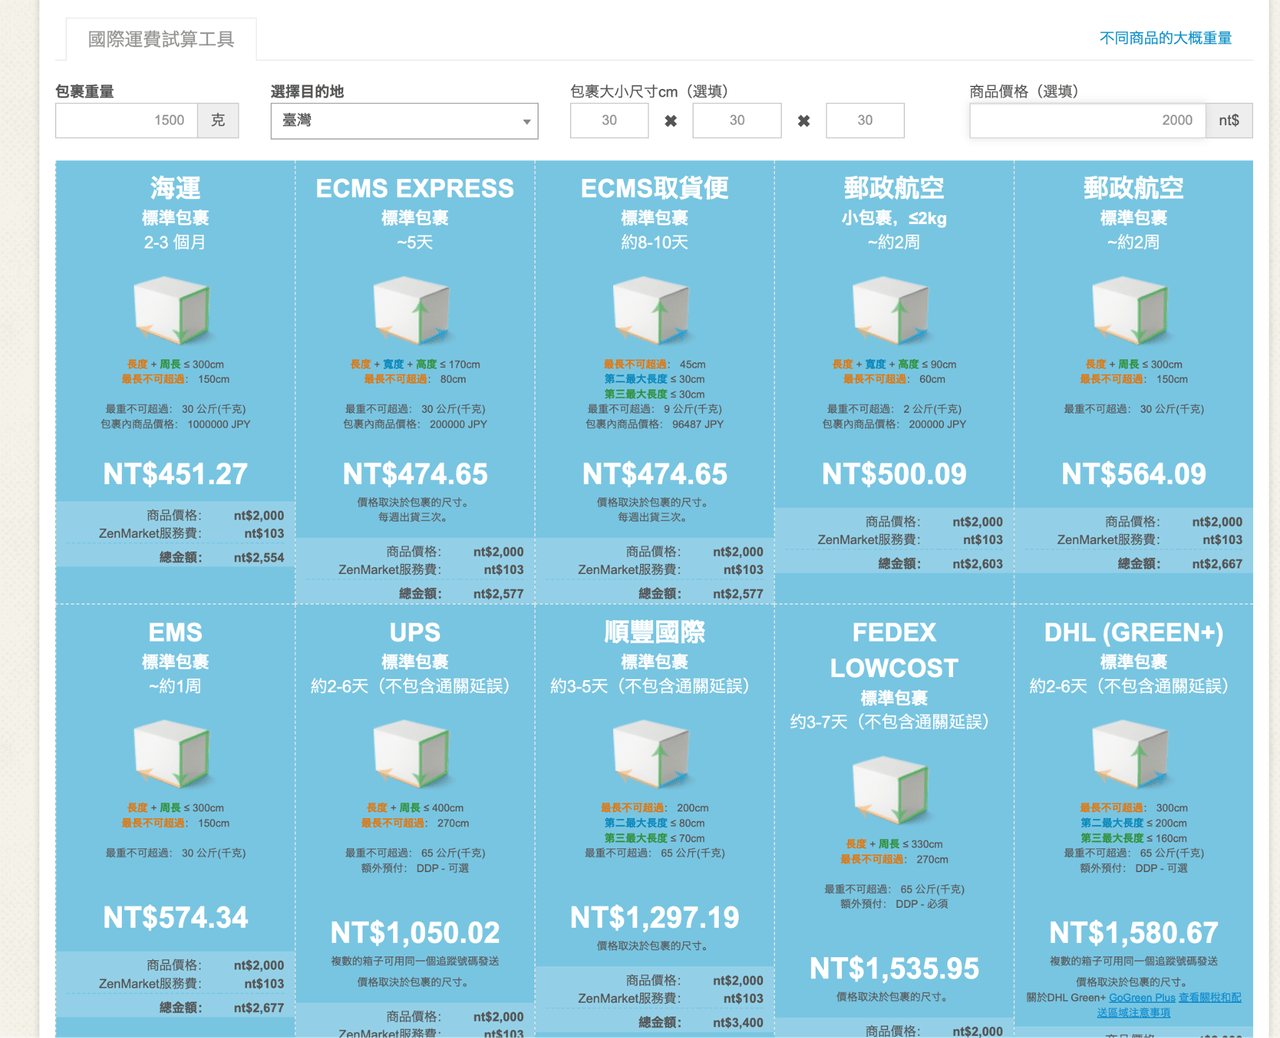Click the nt$ currency unit label
The height and width of the screenshot is (1038, 1280).
coord(1229,120)
